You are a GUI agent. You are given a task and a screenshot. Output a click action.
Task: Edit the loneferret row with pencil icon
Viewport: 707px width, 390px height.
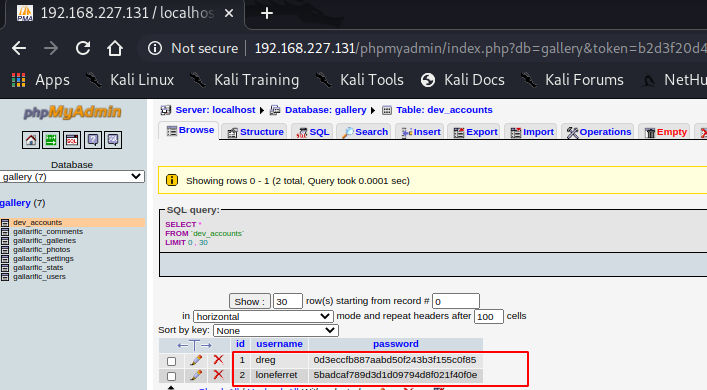[x=196, y=375]
